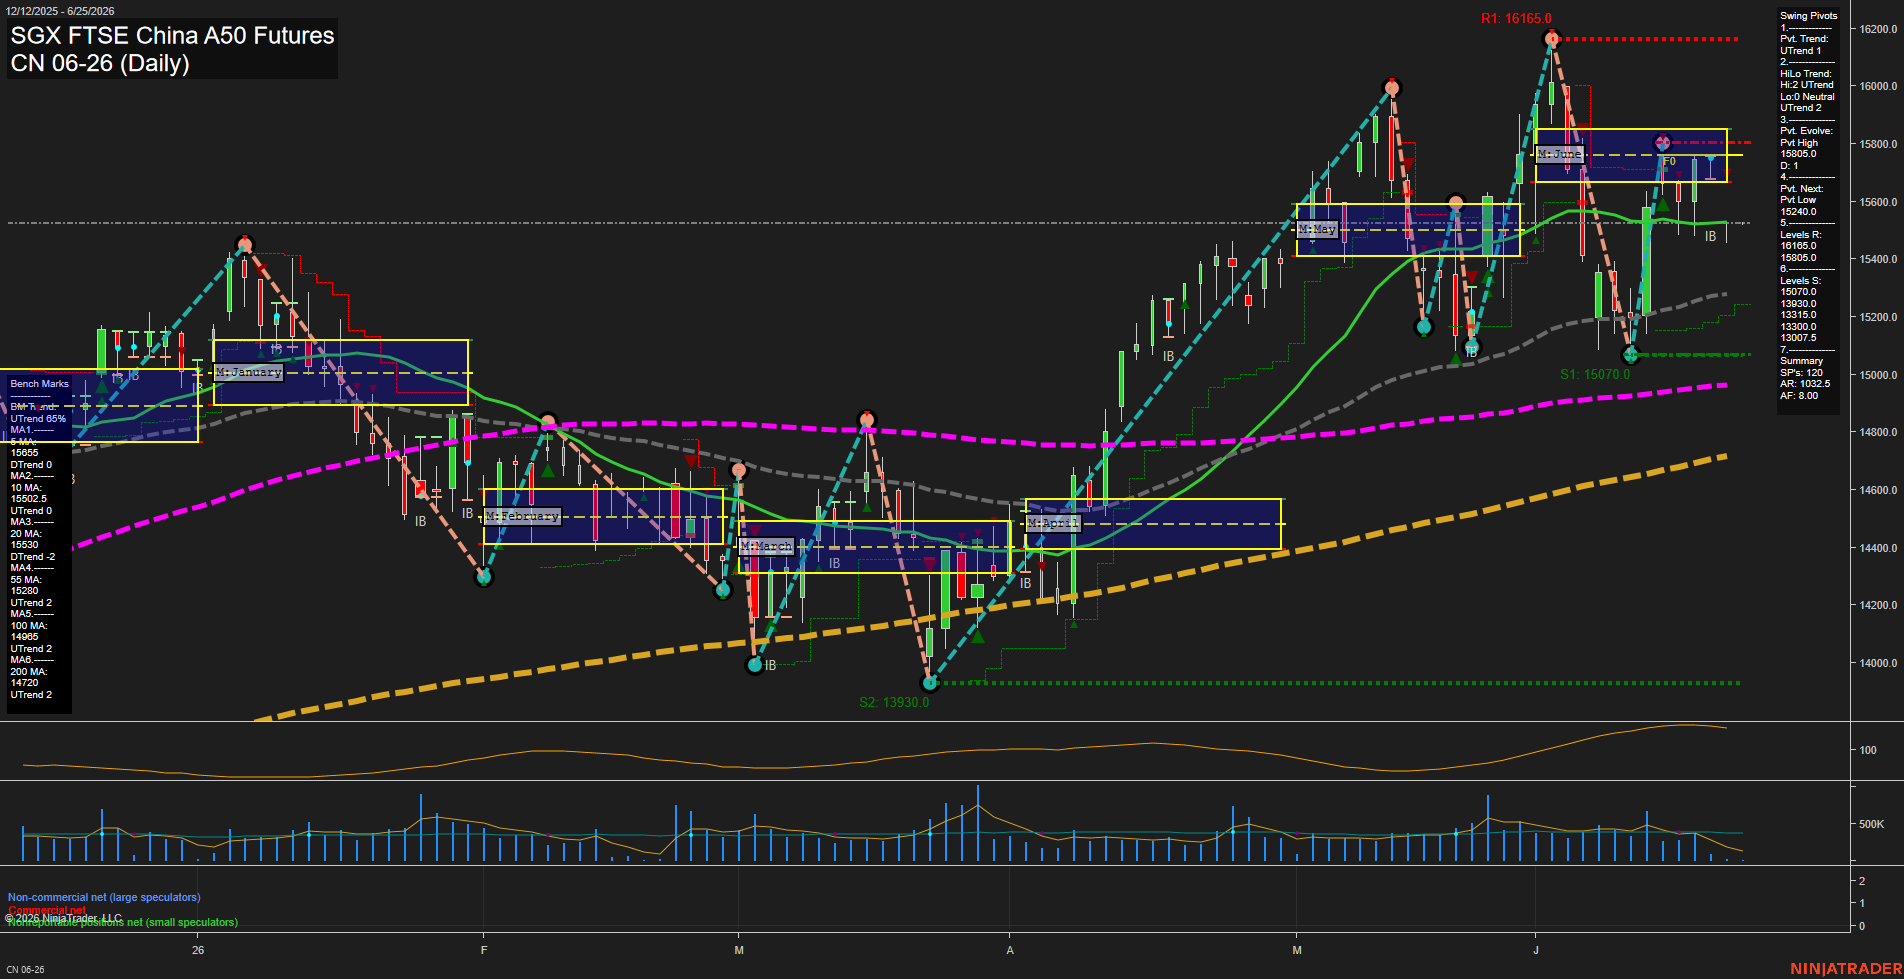Click the SP's: 120 summary value
The height and width of the screenshot is (979, 1904).
click(x=1802, y=373)
